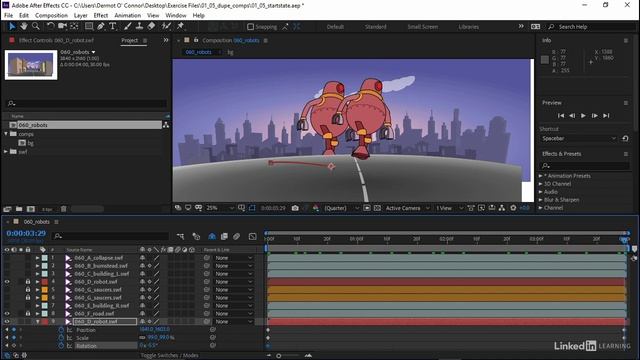Viewport: 640px width, 360px height.
Task: Collapse the comps folder in Project
Action: coord(6,134)
